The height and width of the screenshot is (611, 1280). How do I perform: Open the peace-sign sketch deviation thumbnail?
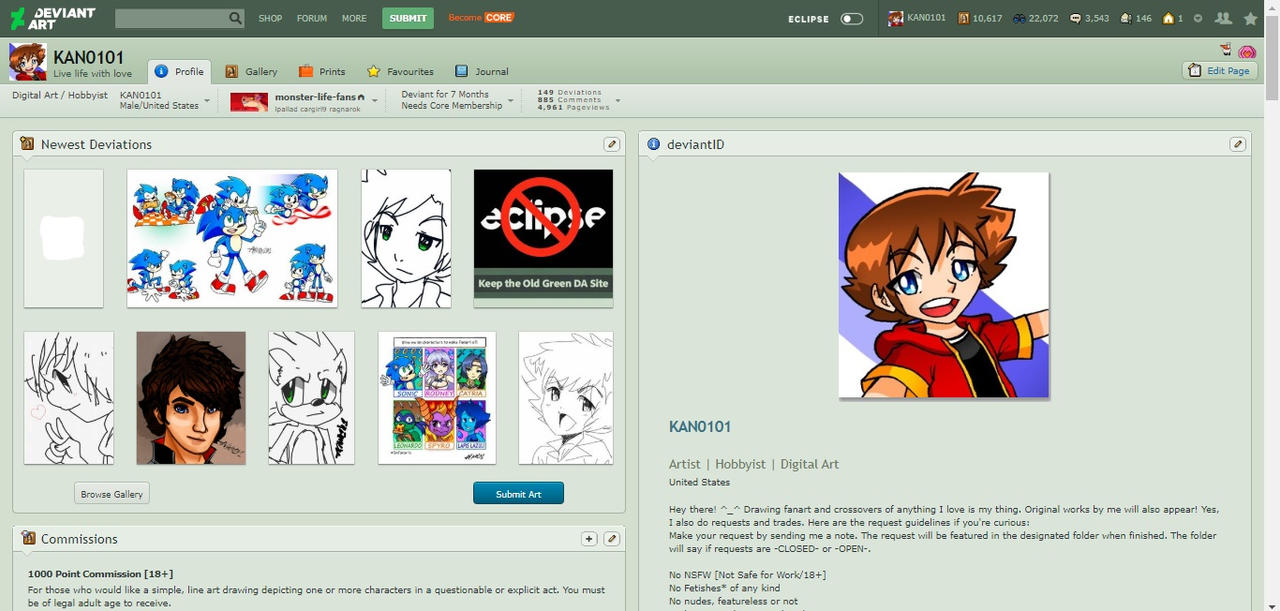click(69, 398)
